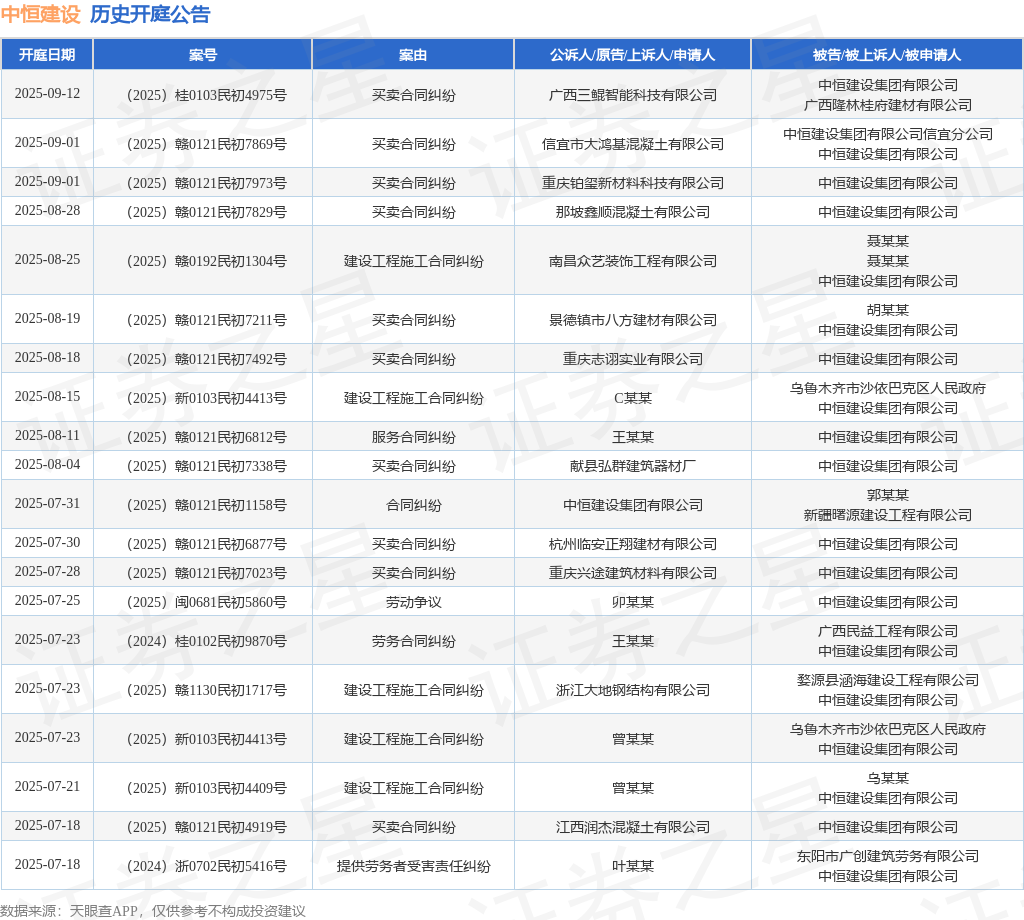Click defendant 广西民益工程有限公司
This screenshot has height=920, width=1024.
(888, 631)
